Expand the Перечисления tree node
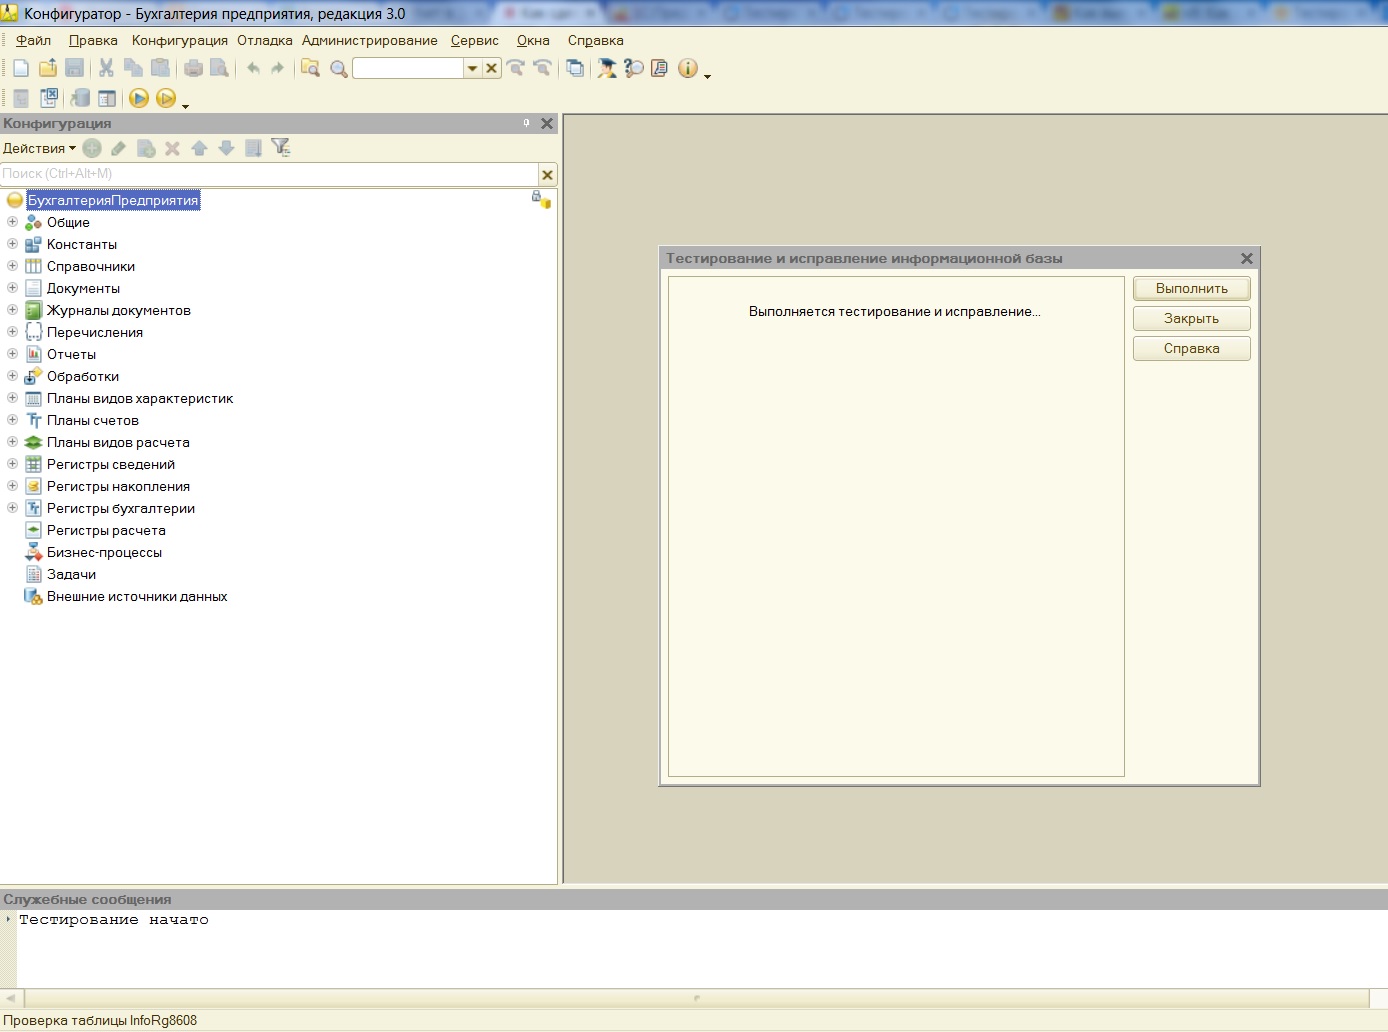Viewport: 1388px width, 1032px height. (12, 332)
